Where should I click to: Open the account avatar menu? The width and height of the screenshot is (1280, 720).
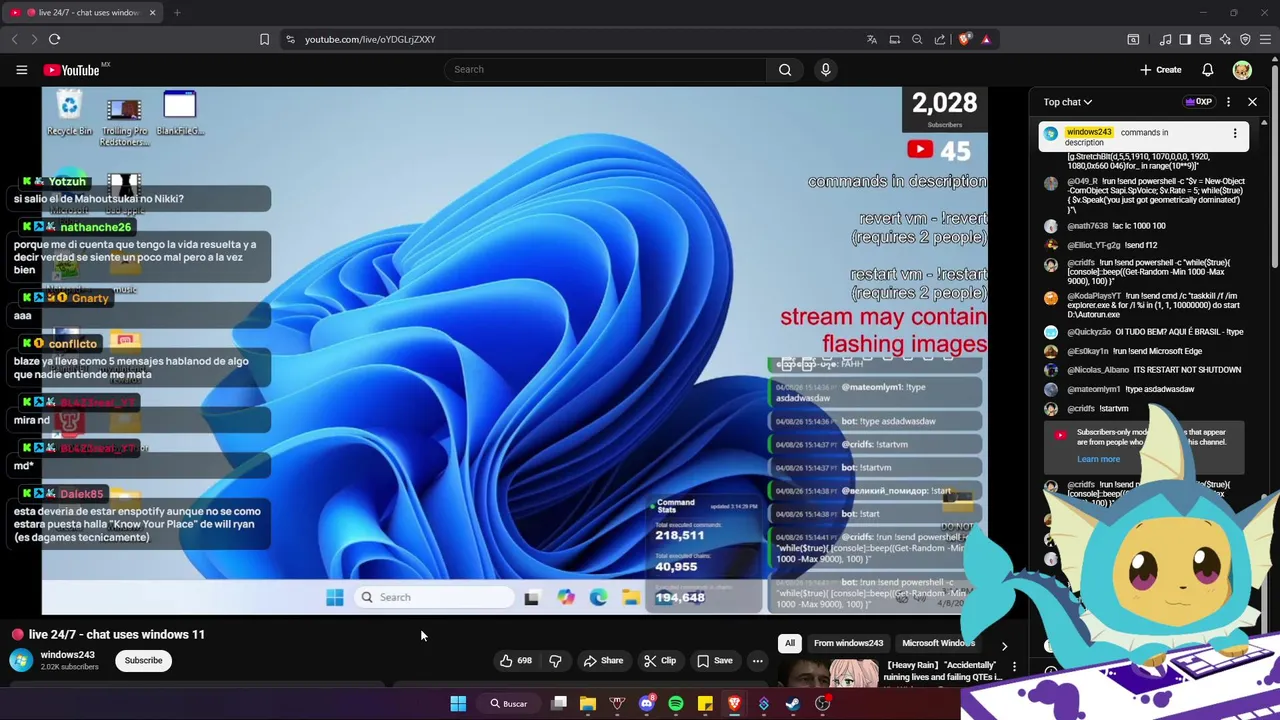point(1242,70)
